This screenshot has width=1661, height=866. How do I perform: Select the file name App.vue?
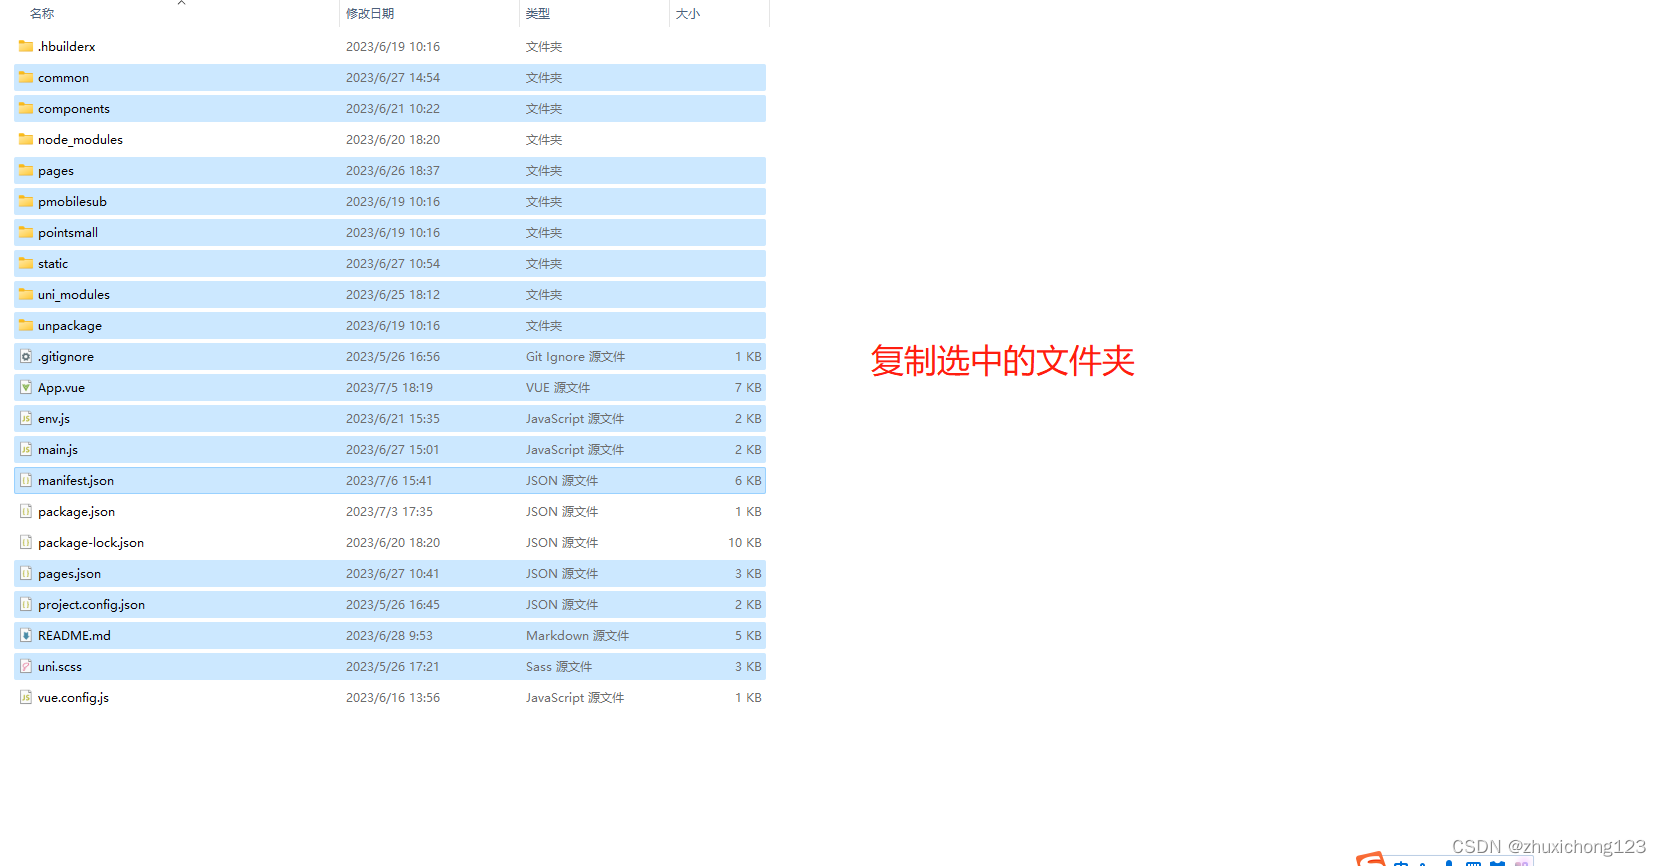point(61,387)
